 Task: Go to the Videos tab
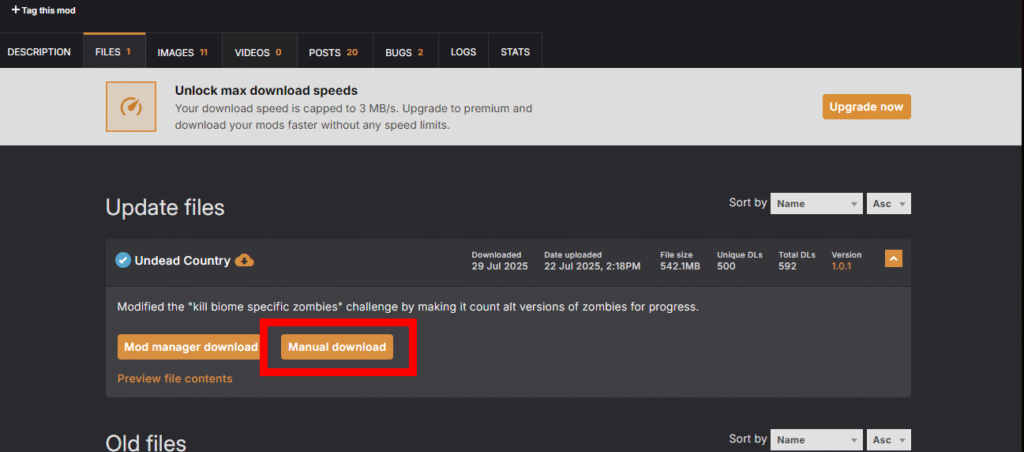259,52
